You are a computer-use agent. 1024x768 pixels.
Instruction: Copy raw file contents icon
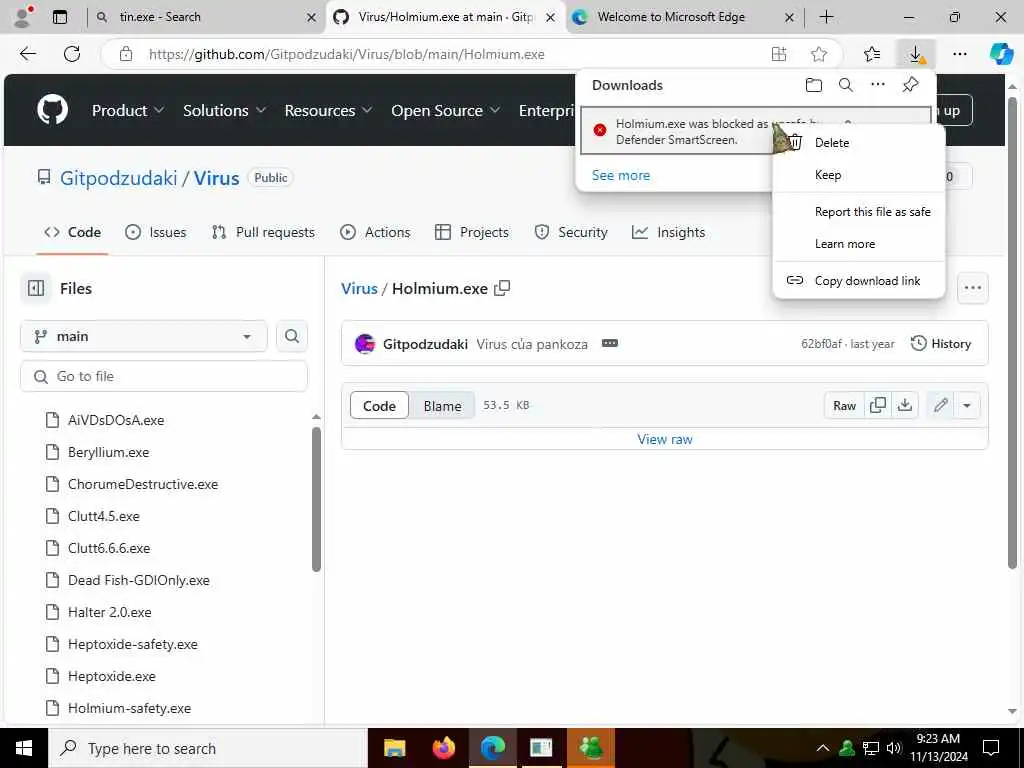point(878,406)
